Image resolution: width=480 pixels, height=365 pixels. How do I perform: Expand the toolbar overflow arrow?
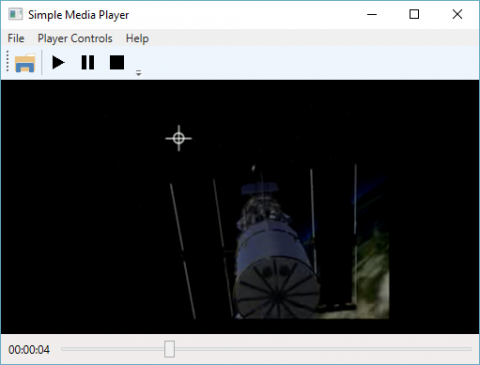139,73
